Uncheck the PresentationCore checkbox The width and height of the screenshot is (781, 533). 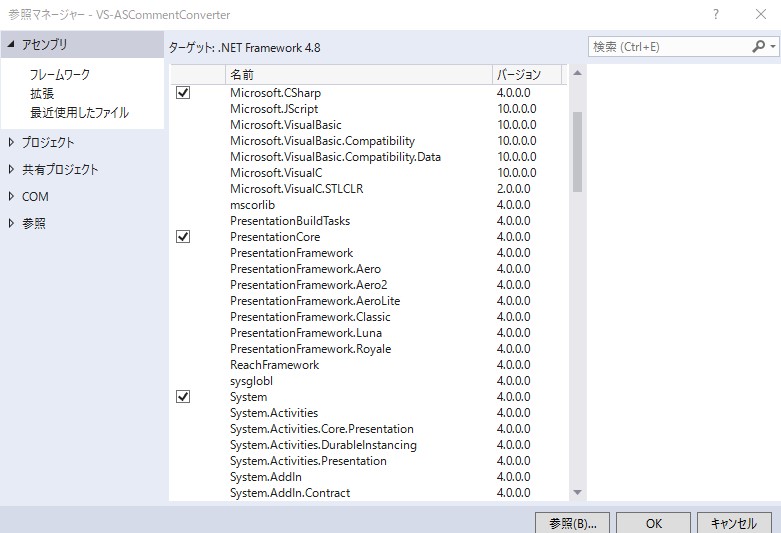coord(183,236)
